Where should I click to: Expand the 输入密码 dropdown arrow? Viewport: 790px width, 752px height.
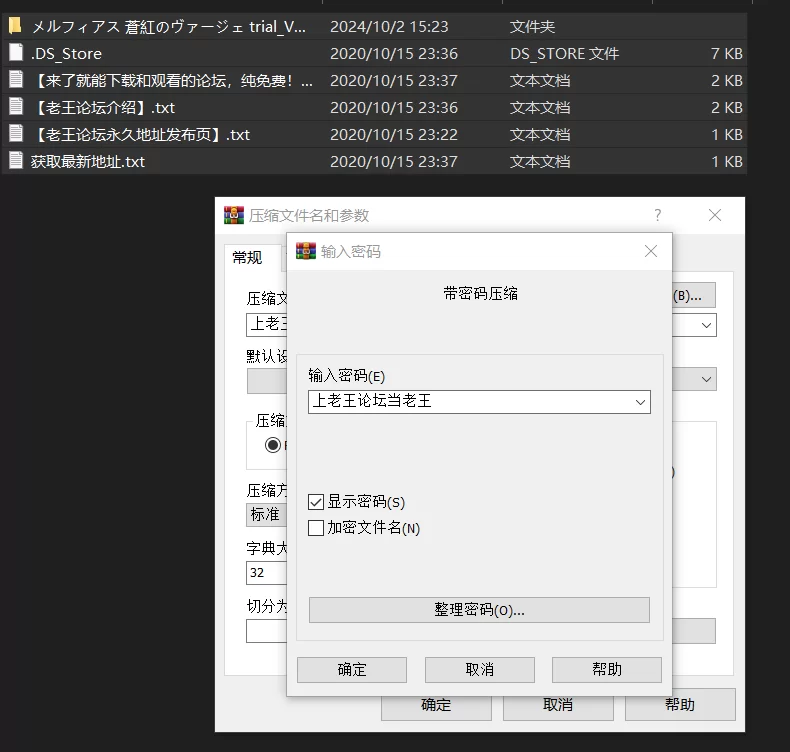[x=640, y=402]
